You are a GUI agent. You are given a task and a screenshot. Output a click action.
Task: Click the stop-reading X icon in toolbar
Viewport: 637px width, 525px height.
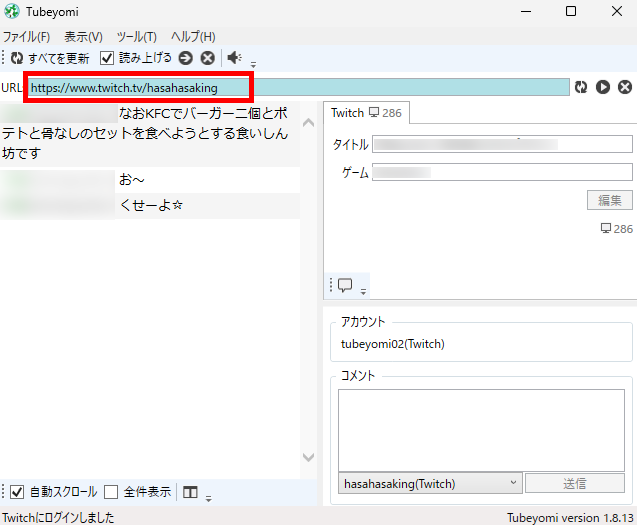tap(208, 58)
